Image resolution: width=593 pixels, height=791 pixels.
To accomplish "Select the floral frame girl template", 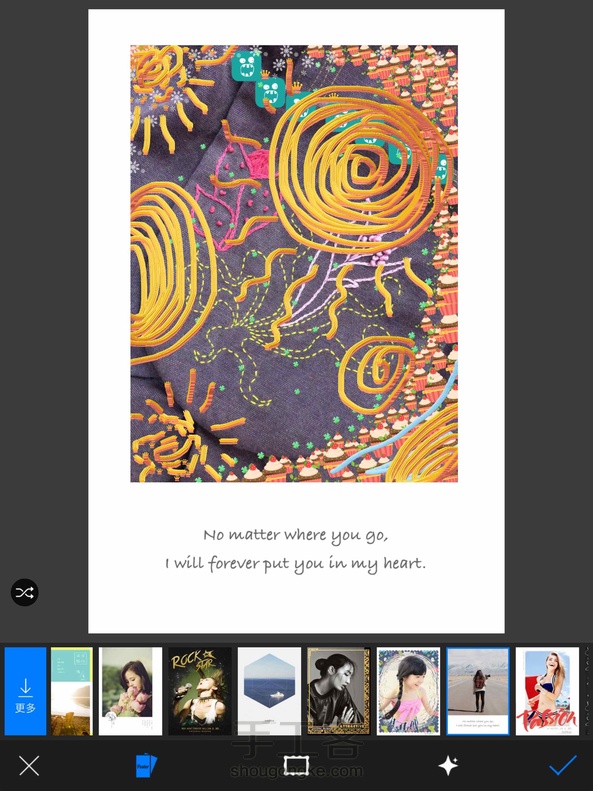I will point(408,692).
